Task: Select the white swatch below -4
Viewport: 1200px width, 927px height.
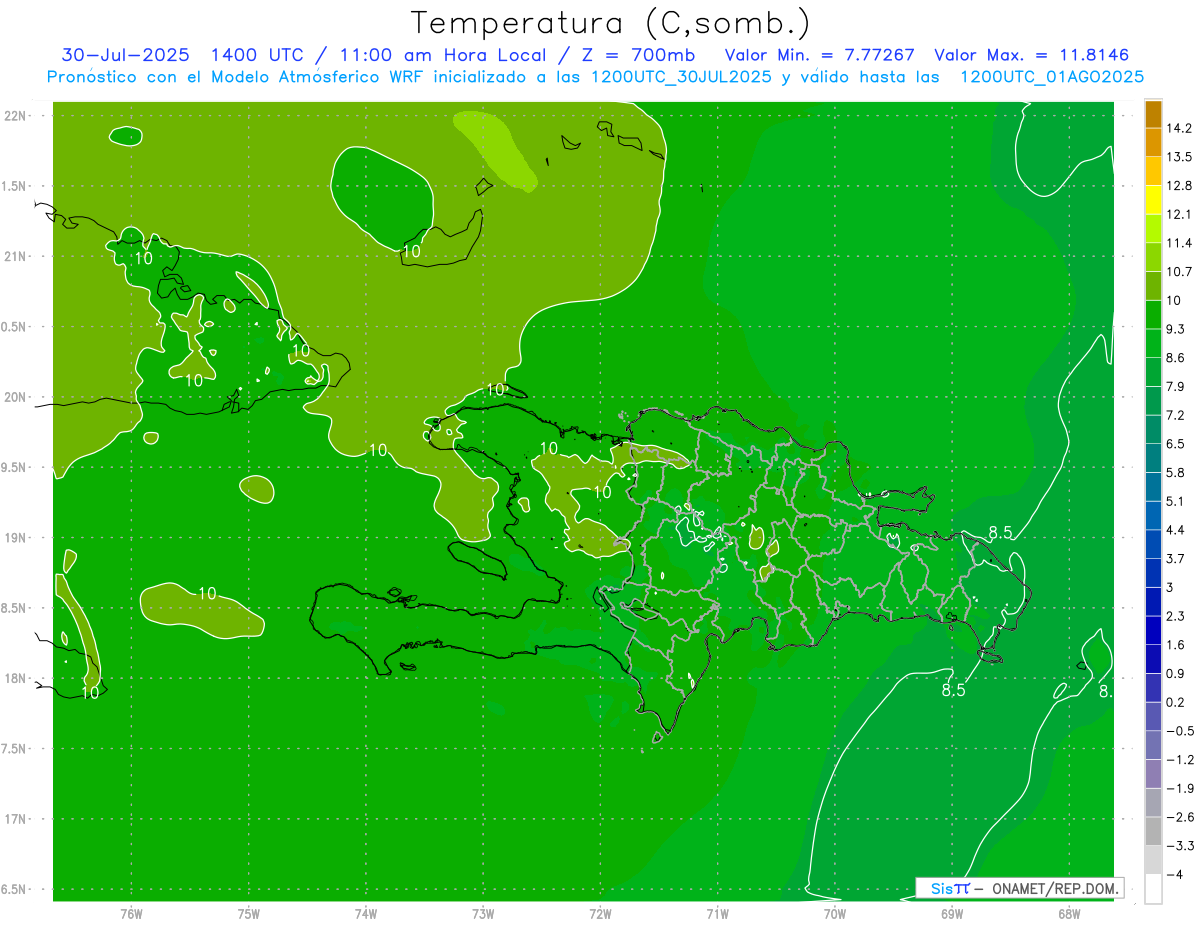Action: click(x=1153, y=889)
